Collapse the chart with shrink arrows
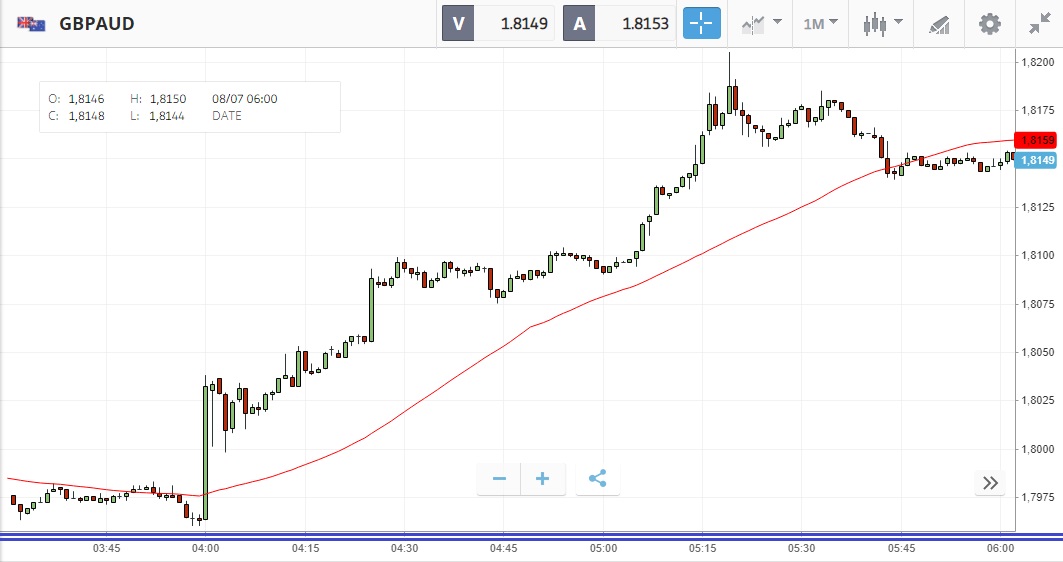This screenshot has height=562, width=1063. click(x=1039, y=23)
